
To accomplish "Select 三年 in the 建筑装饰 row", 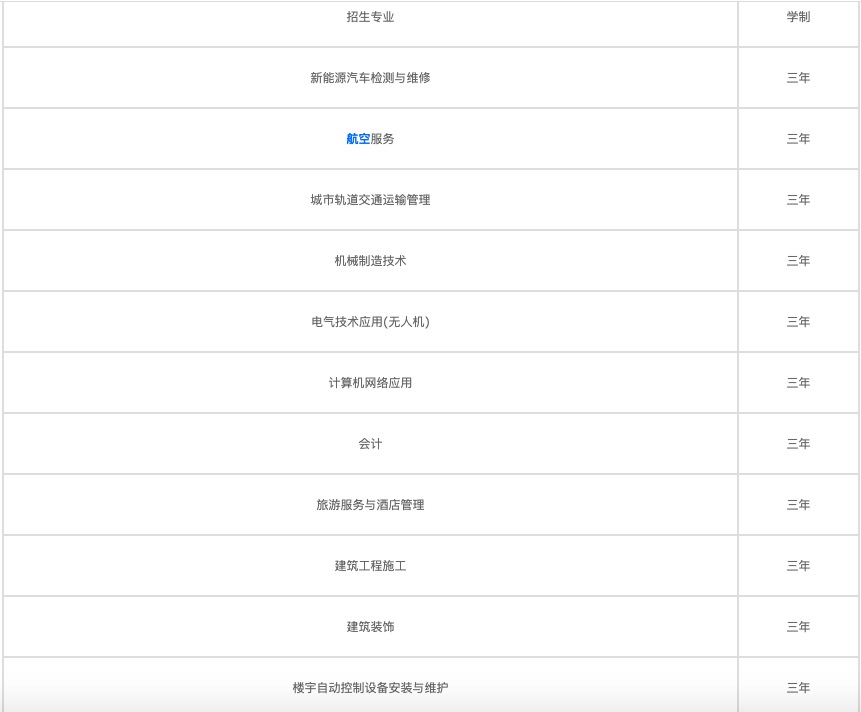I will [798, 626].
